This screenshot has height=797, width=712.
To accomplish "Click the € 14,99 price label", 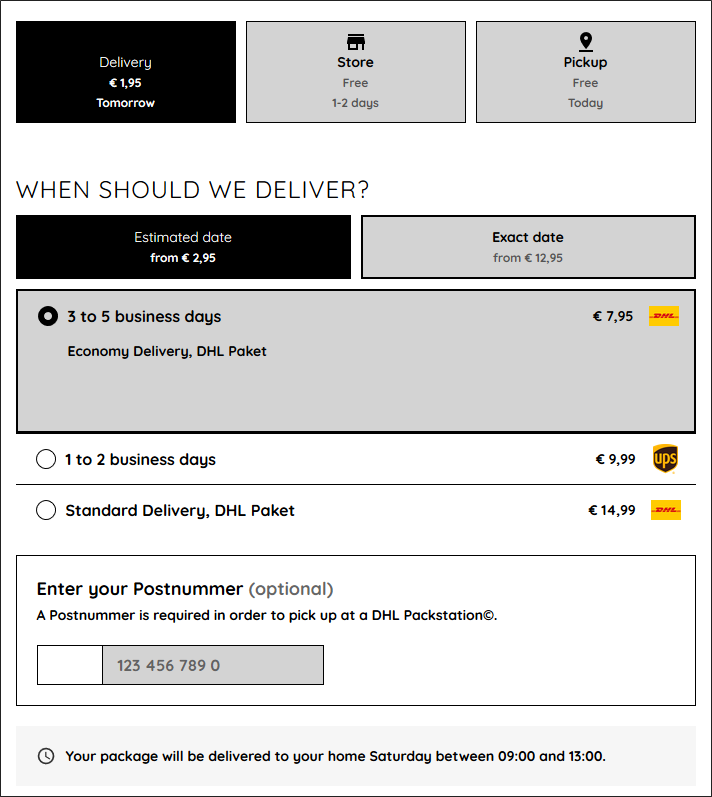I will (612, 510).
